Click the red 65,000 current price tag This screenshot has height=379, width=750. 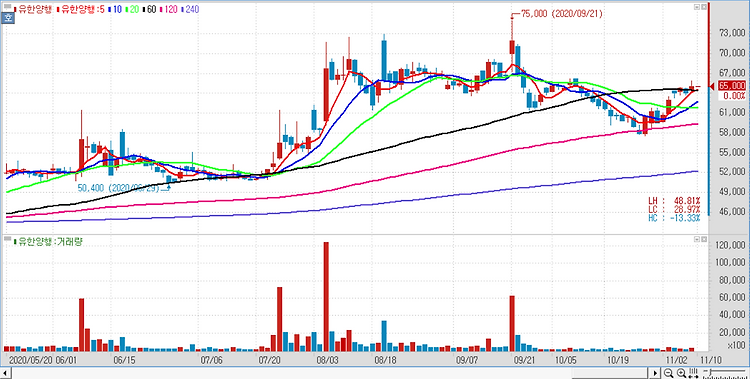point(732,86)
